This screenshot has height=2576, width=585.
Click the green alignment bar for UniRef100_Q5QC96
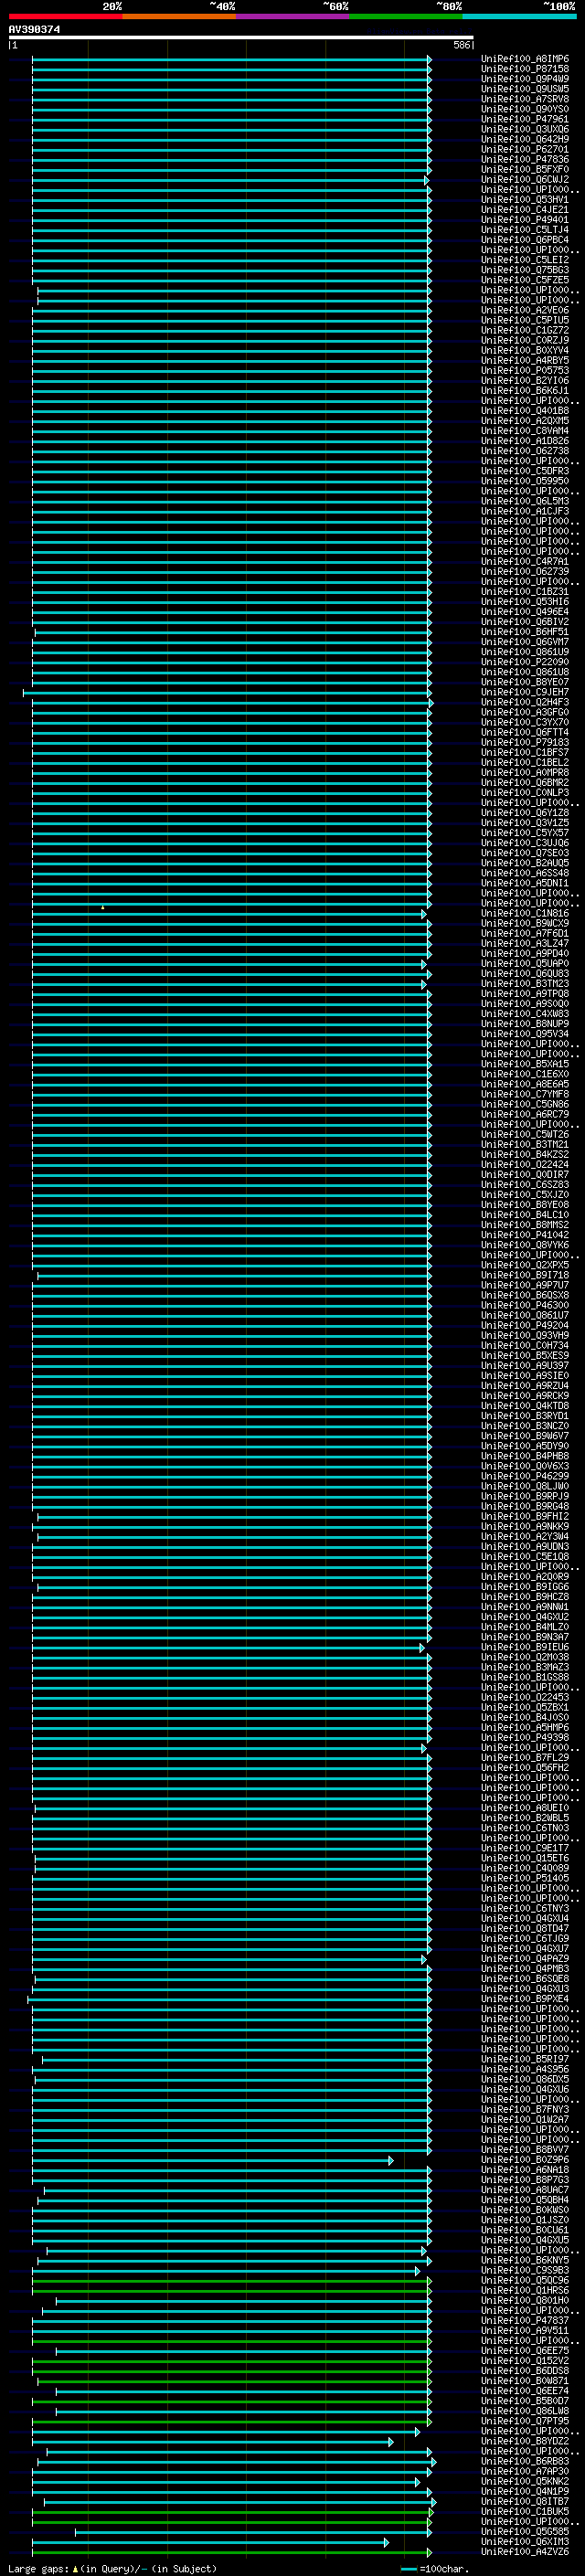coord(232,2280)
